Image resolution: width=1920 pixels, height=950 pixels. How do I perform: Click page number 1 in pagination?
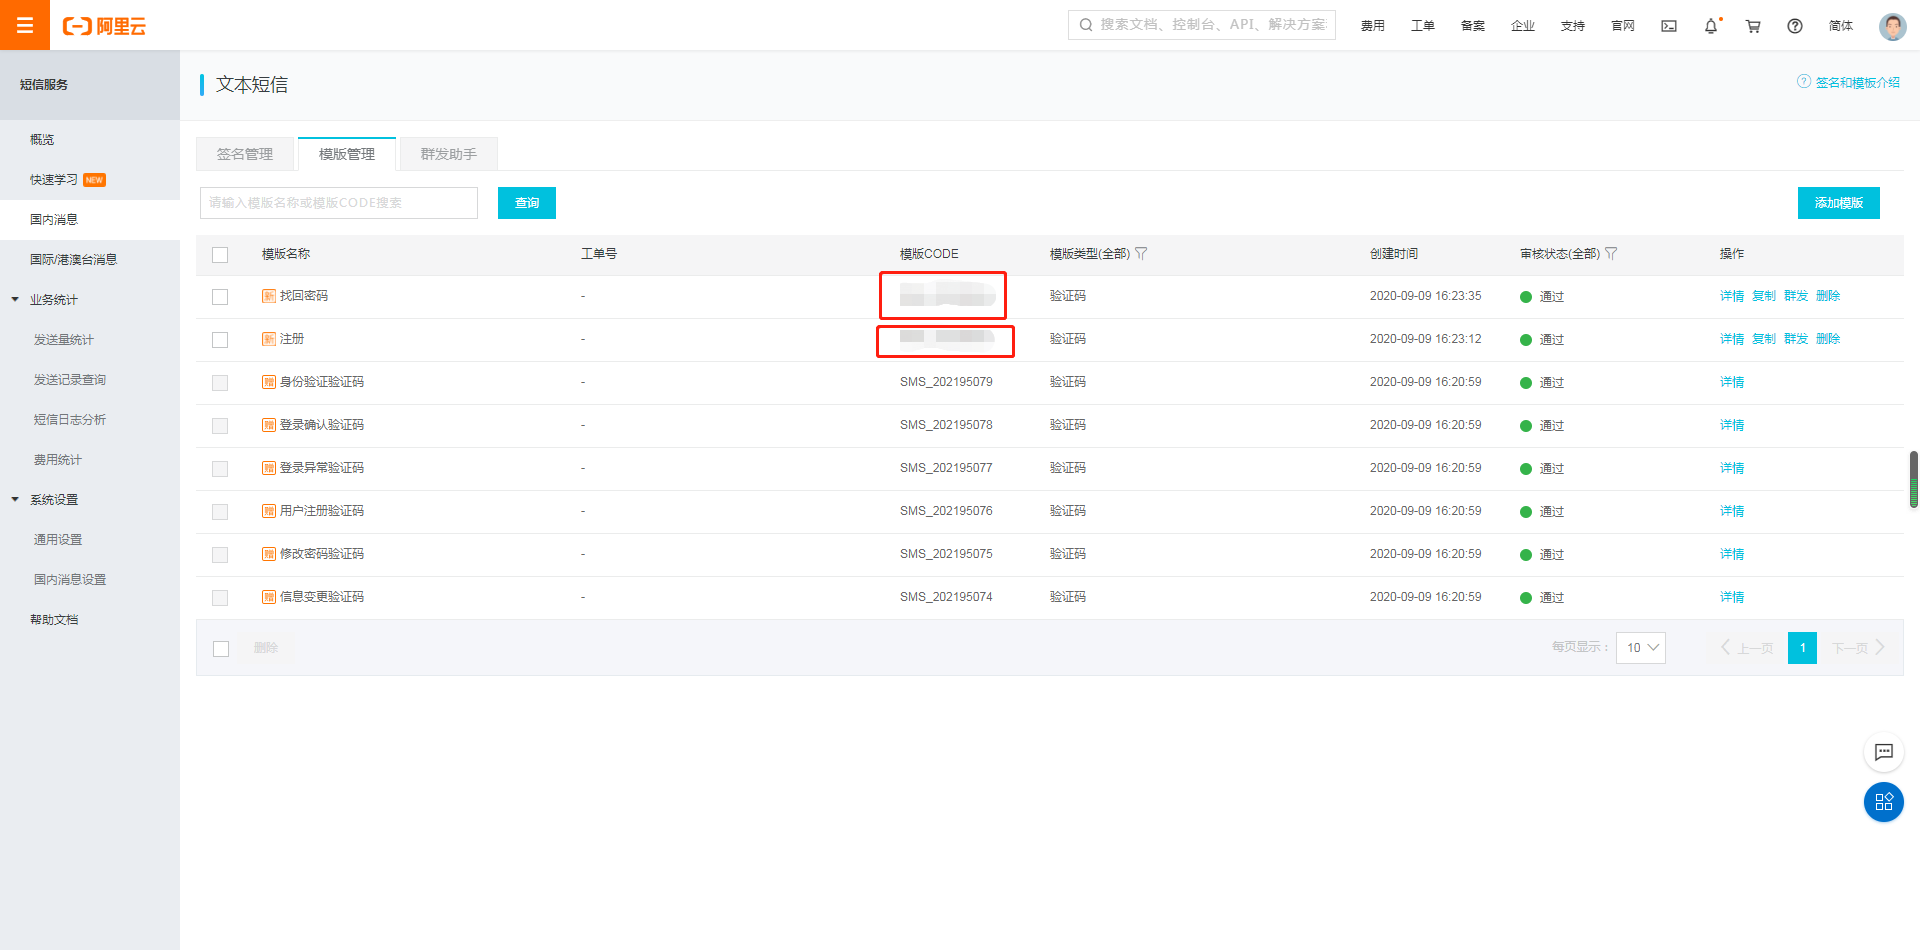1803,648
